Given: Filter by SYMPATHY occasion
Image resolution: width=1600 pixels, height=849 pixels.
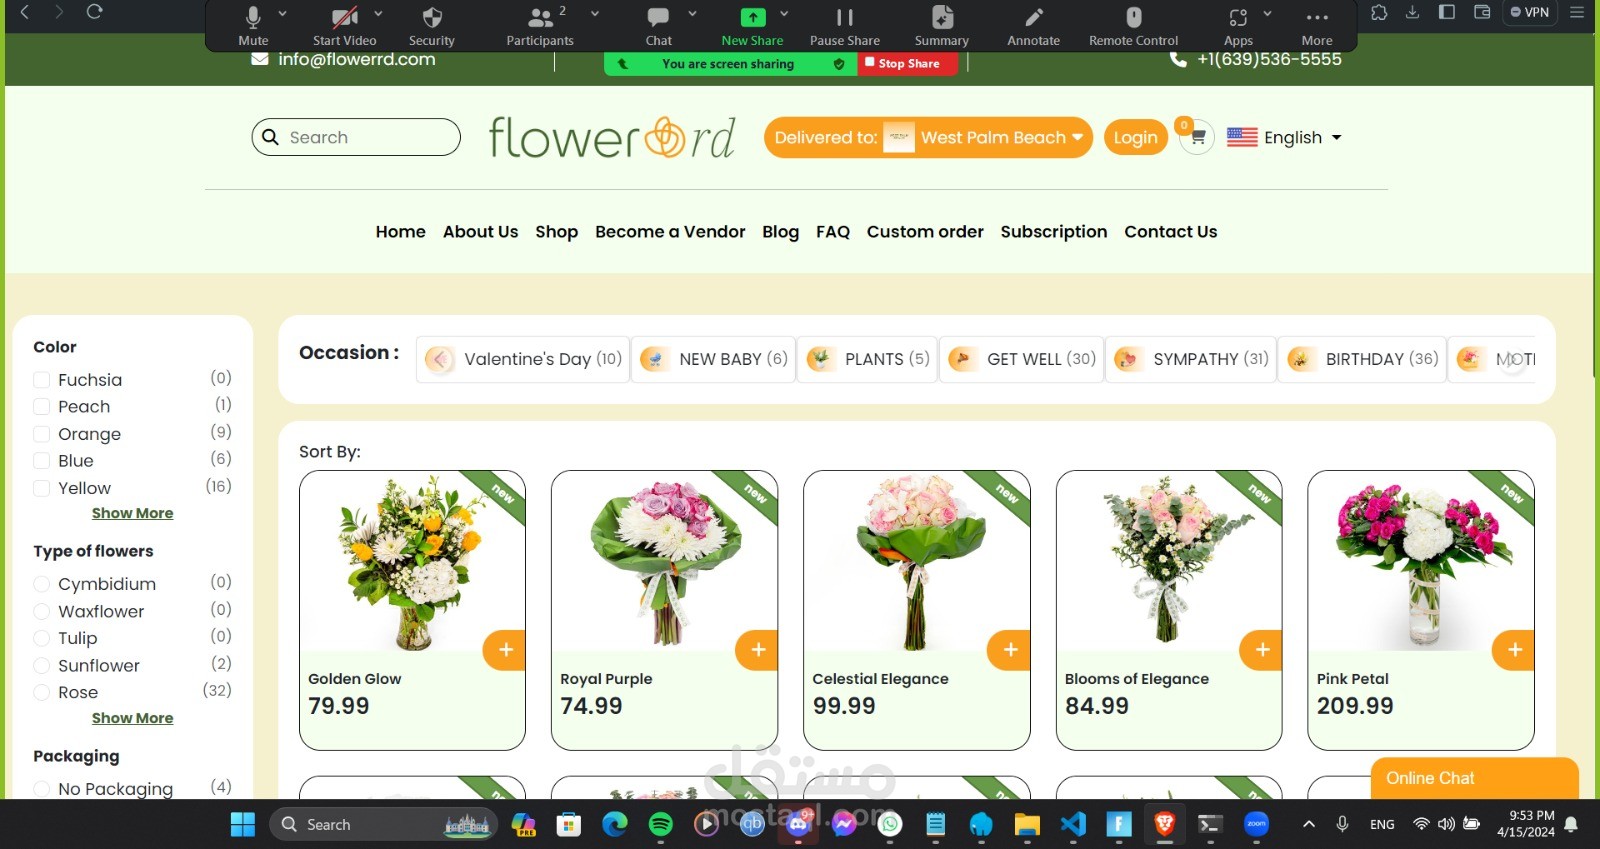Looking at the screenshot, I should pos(1190,359).
